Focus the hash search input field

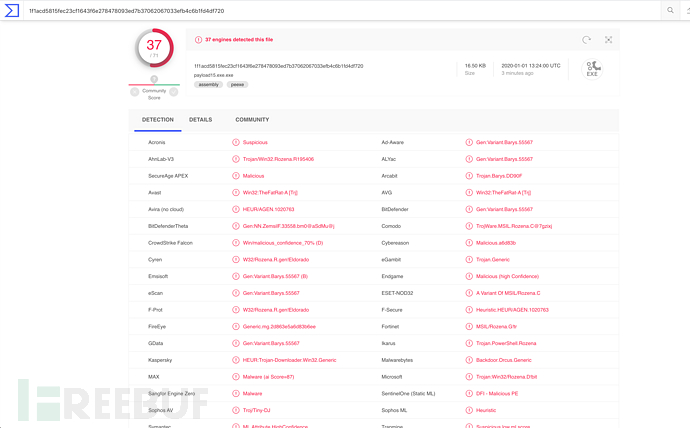point(343,11)
